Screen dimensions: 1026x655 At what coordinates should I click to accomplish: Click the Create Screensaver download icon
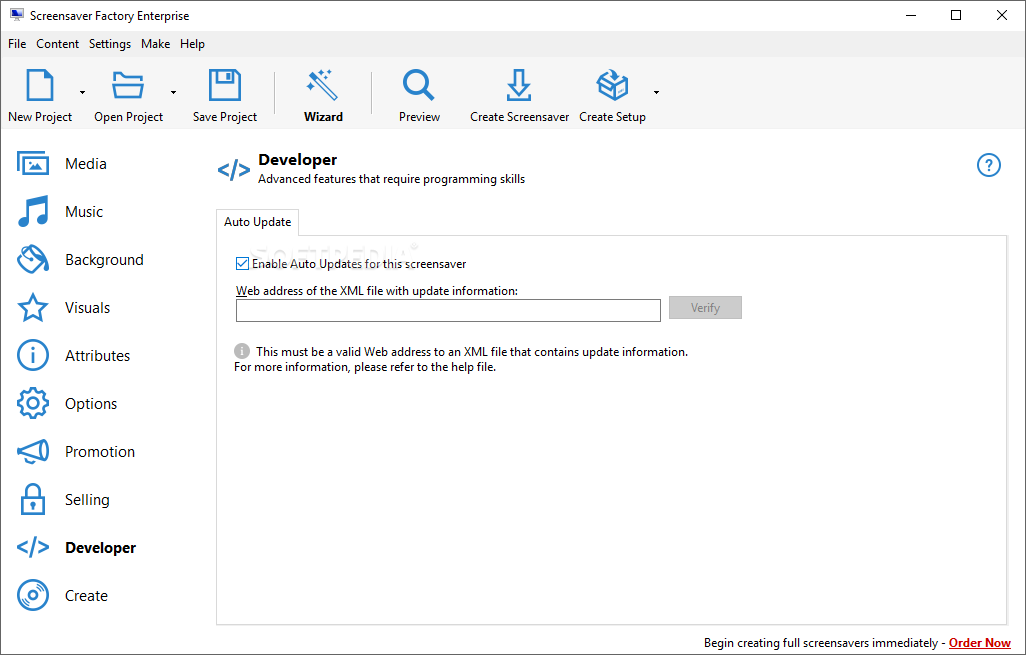tap(519, 84)
